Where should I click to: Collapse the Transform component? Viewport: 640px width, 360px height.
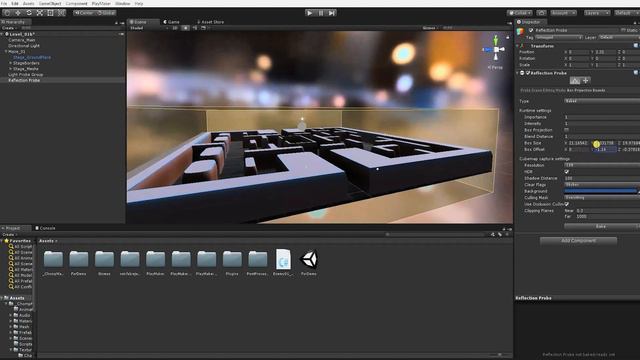pyautogui.click(x=518, y=46)
